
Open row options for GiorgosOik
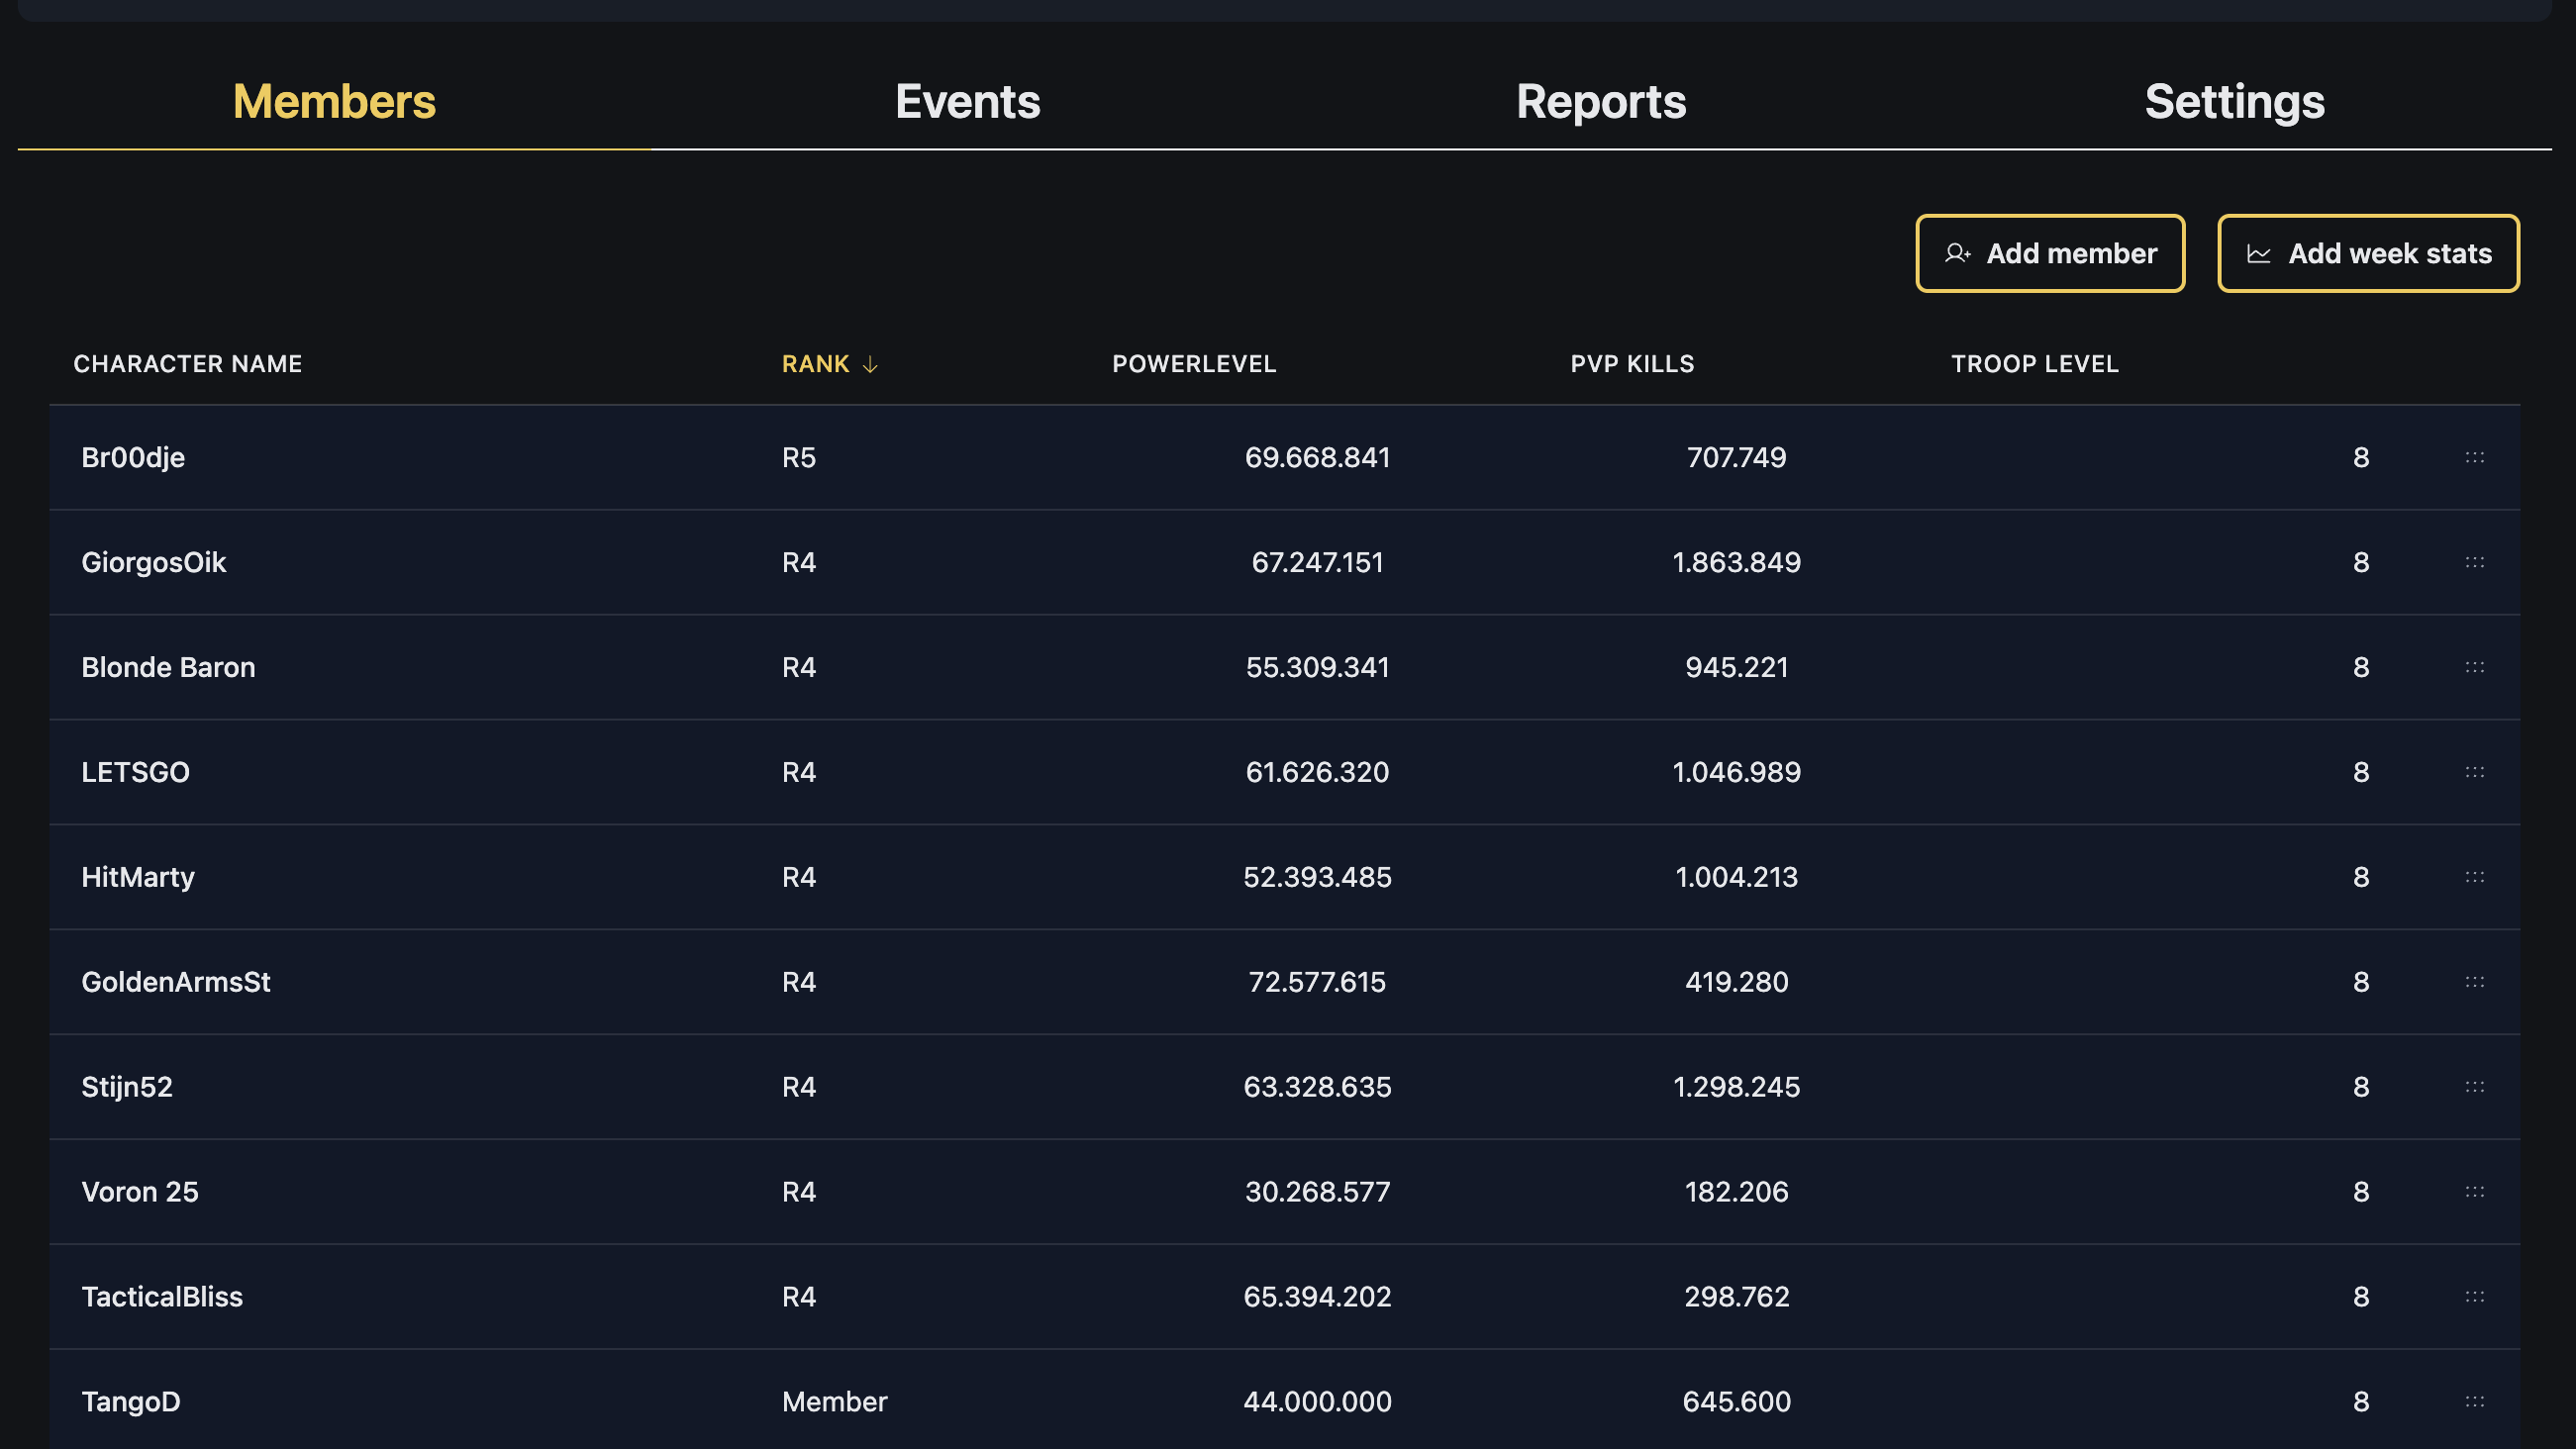[2475, 562]
